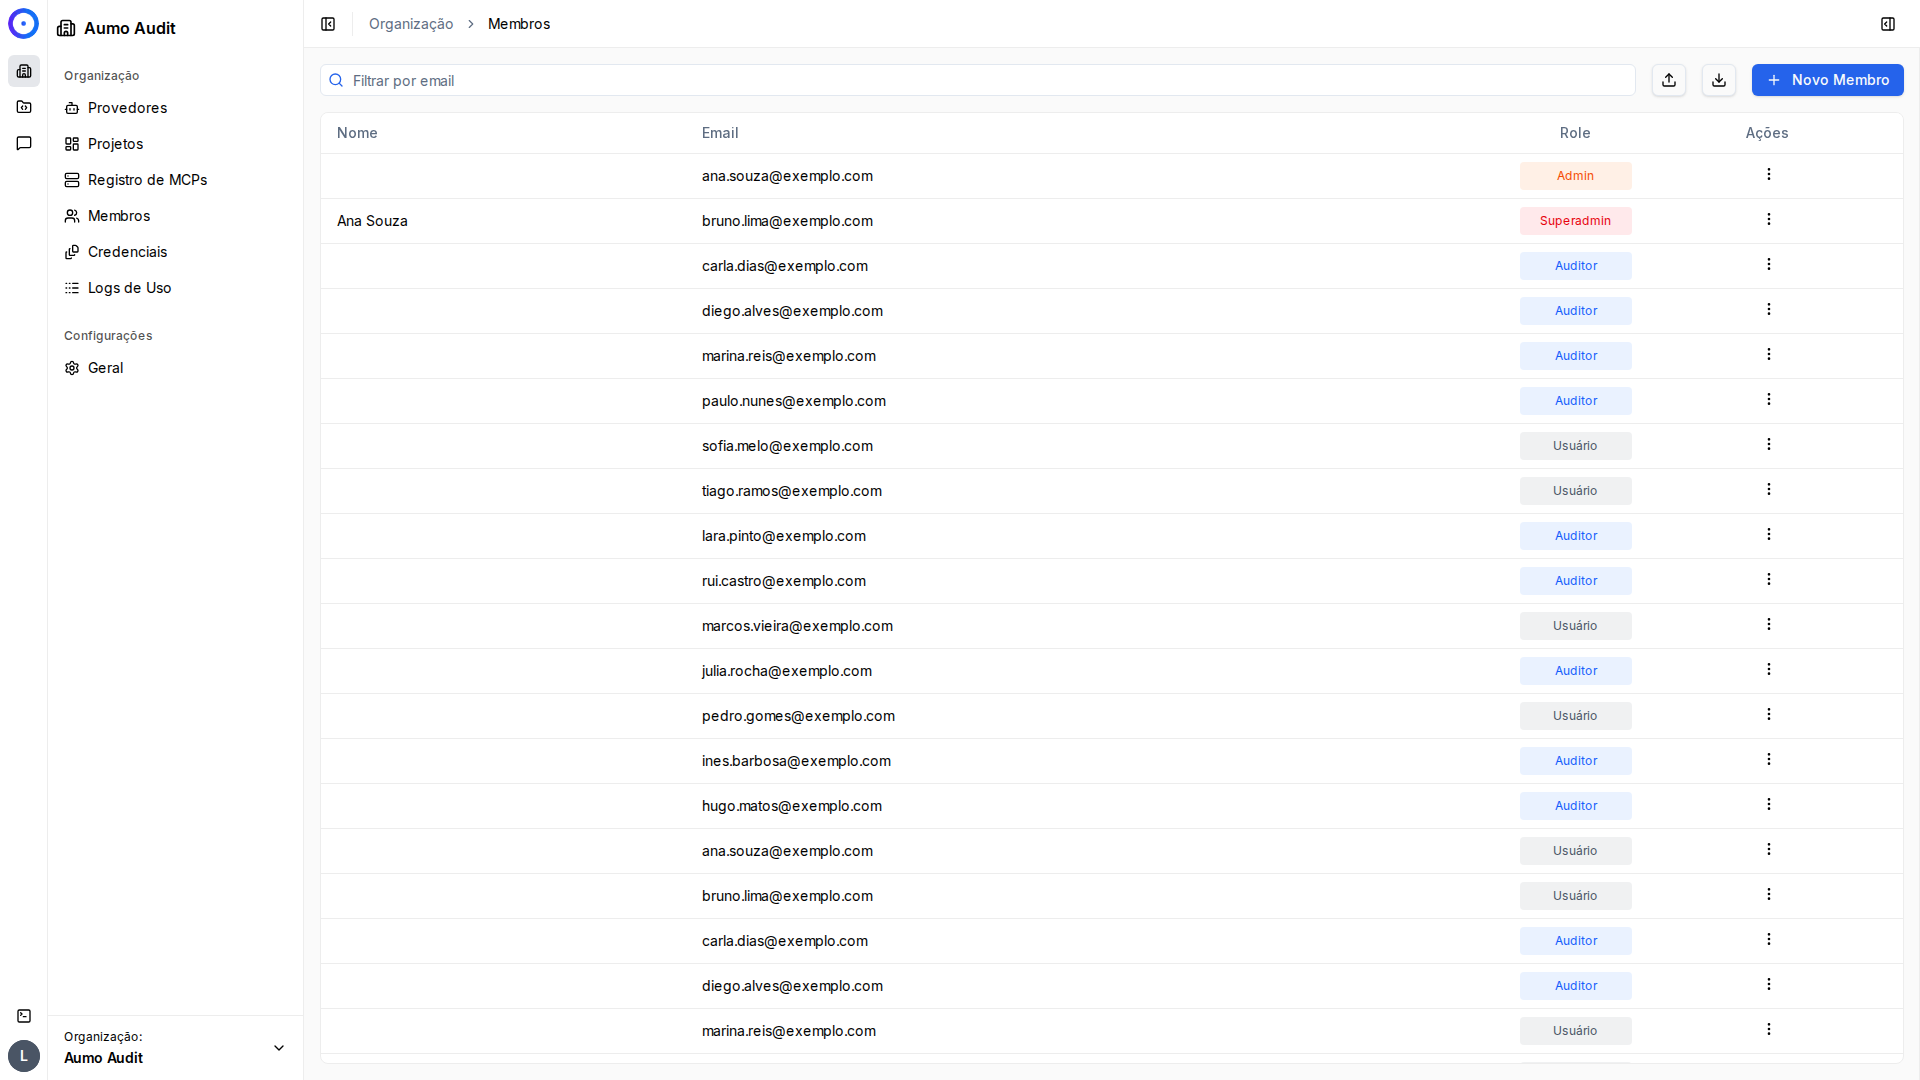Click email ines.barbosa@exemplo.com
The height and width of the screenshot is (1080, 1920).
796,761
